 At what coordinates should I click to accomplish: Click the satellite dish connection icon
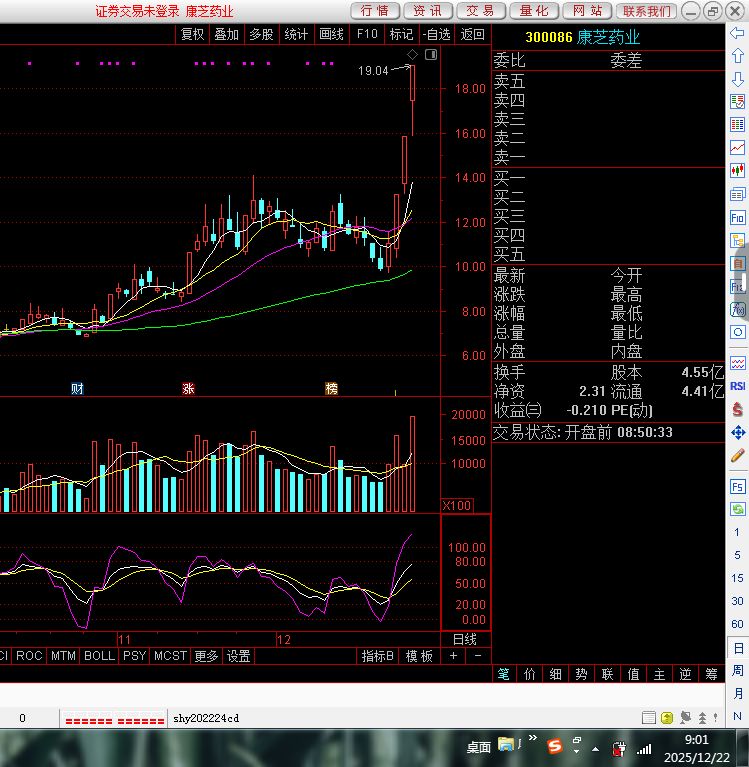point(685,718)
